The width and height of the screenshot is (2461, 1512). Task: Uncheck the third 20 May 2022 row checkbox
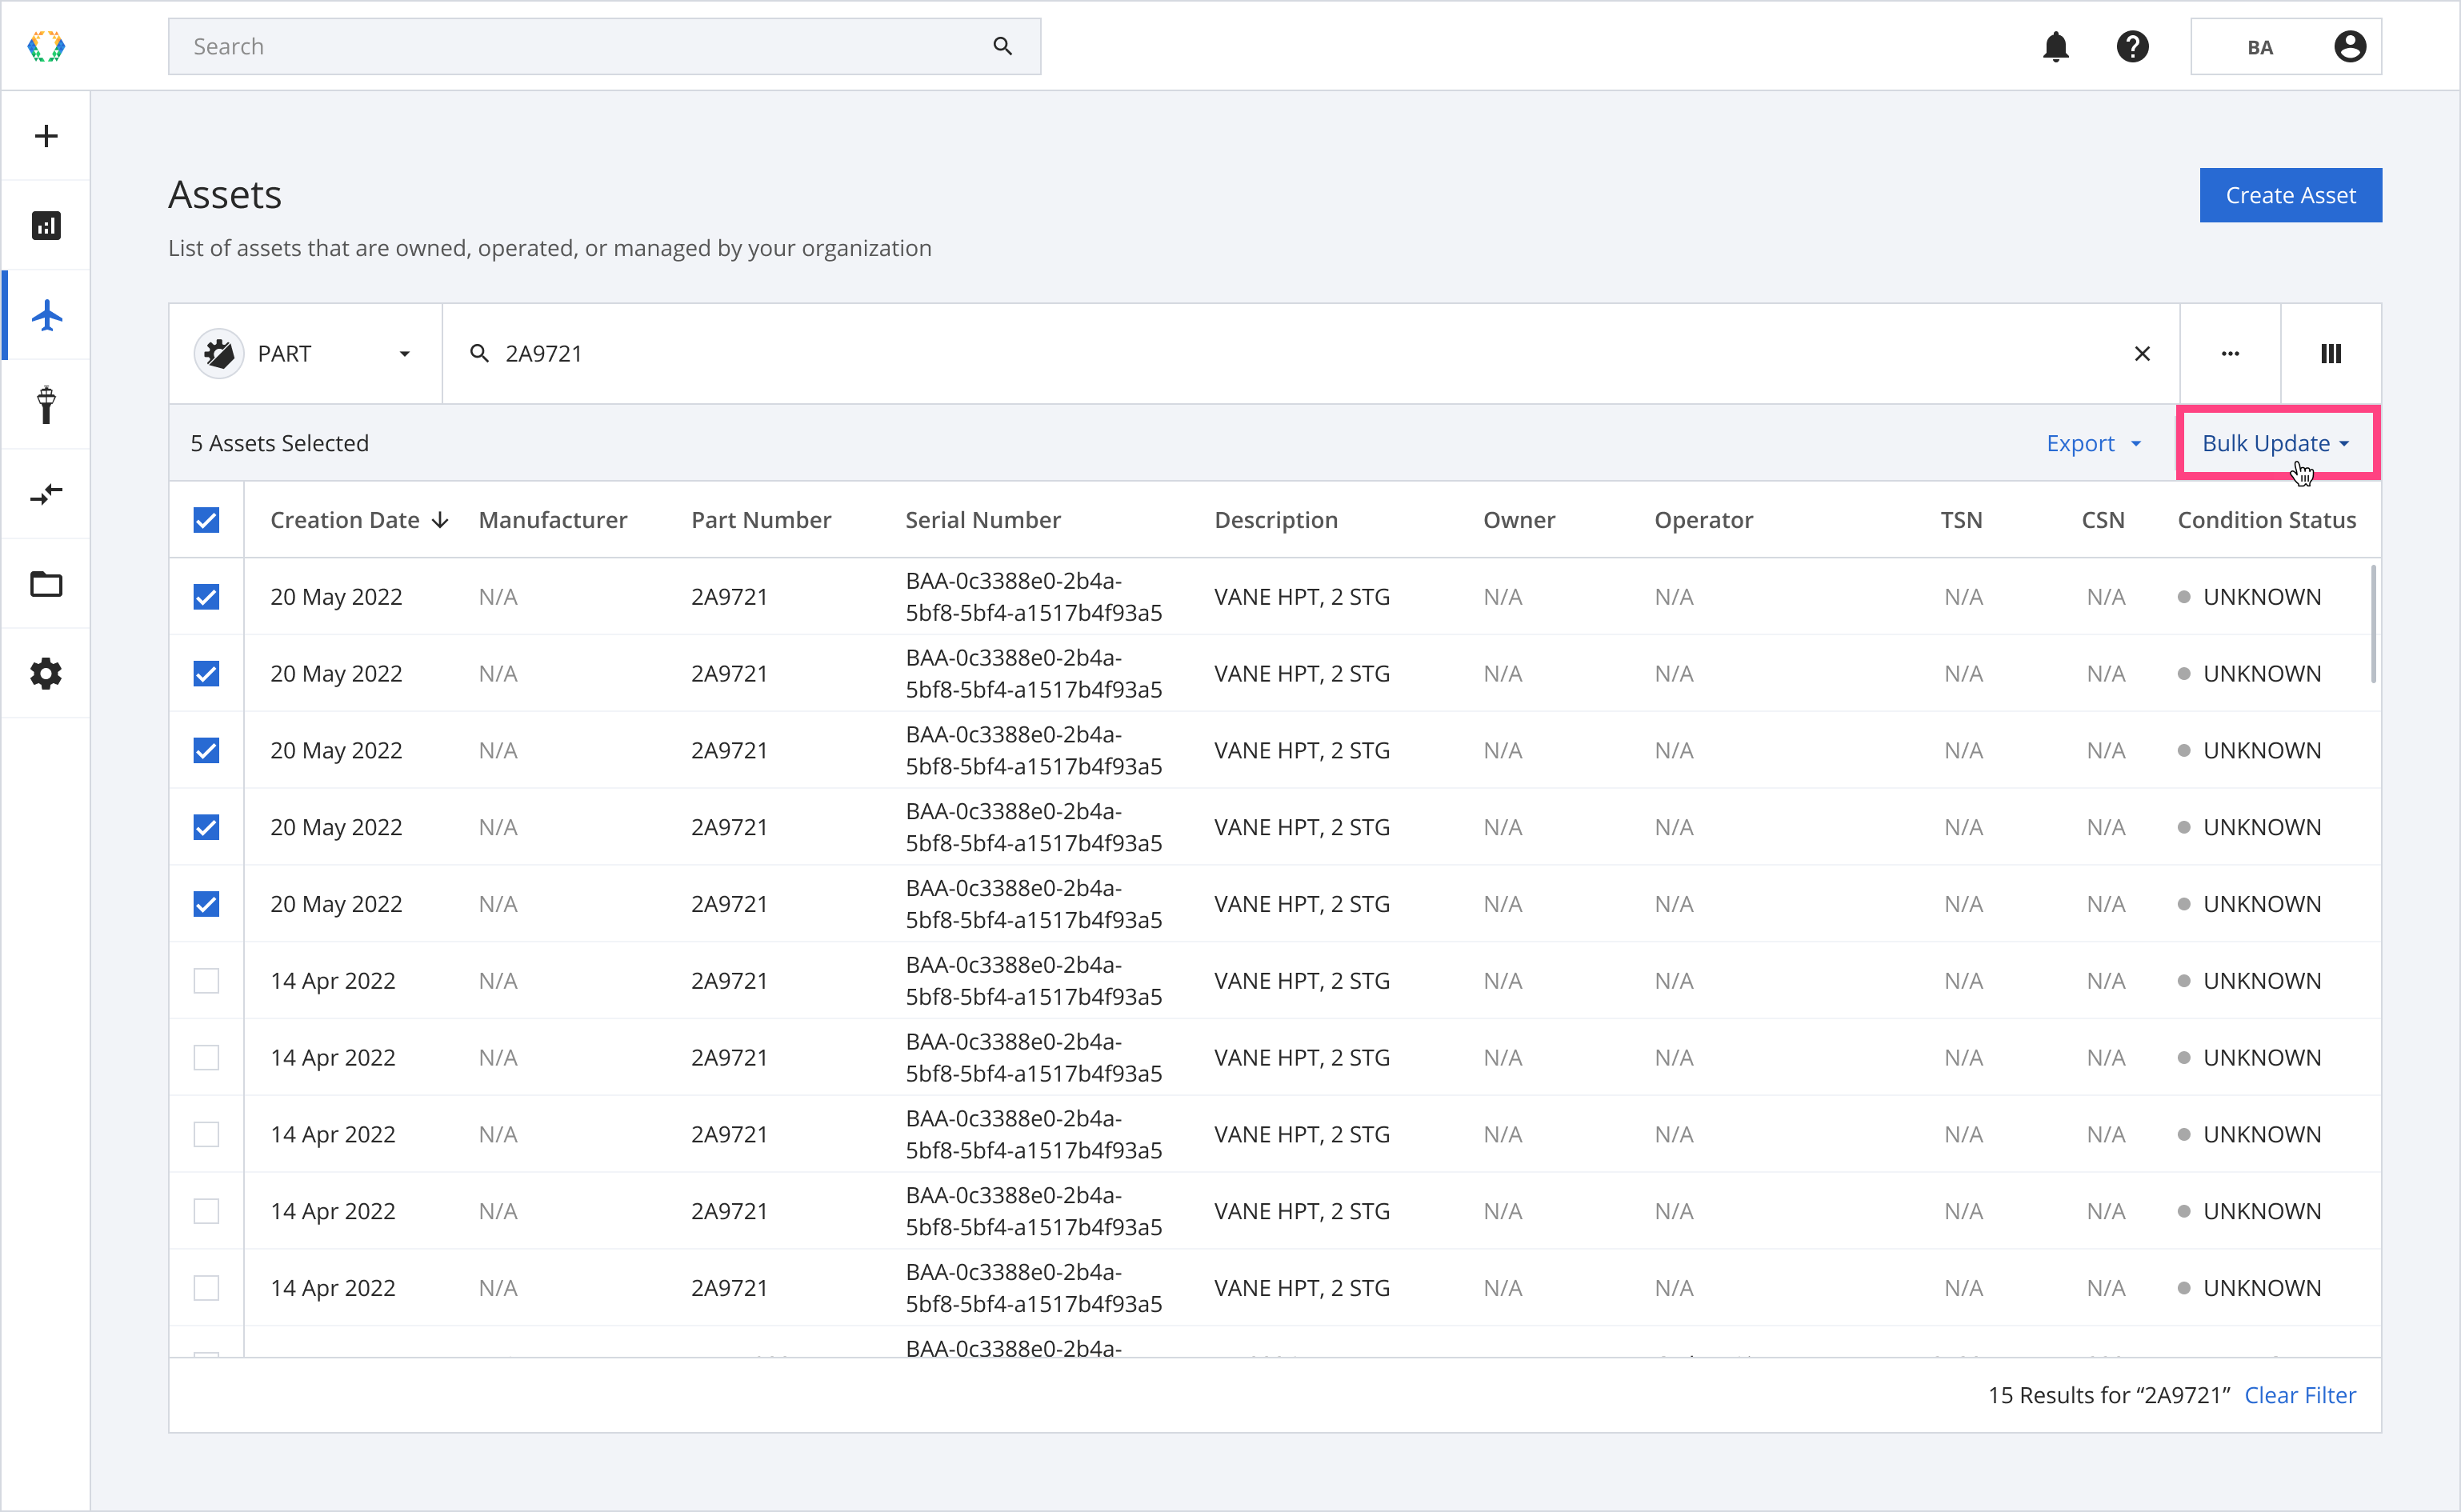(x=206, y=751)
